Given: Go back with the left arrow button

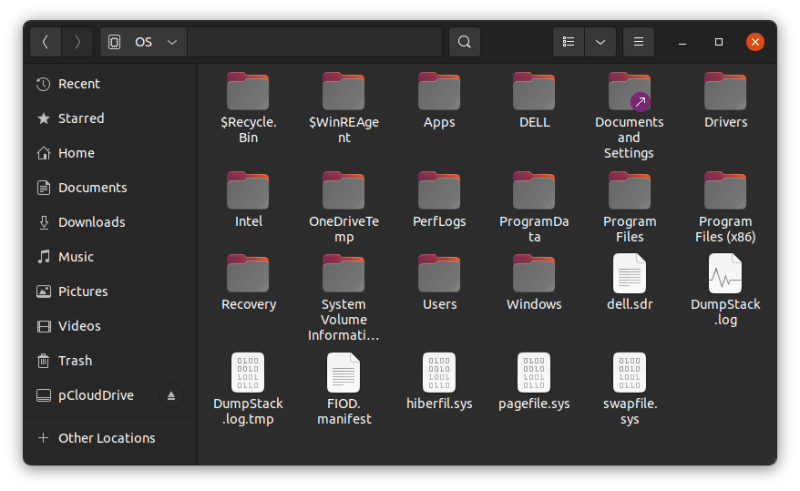Looking at the screenshot, I should [x=45, y=42].
